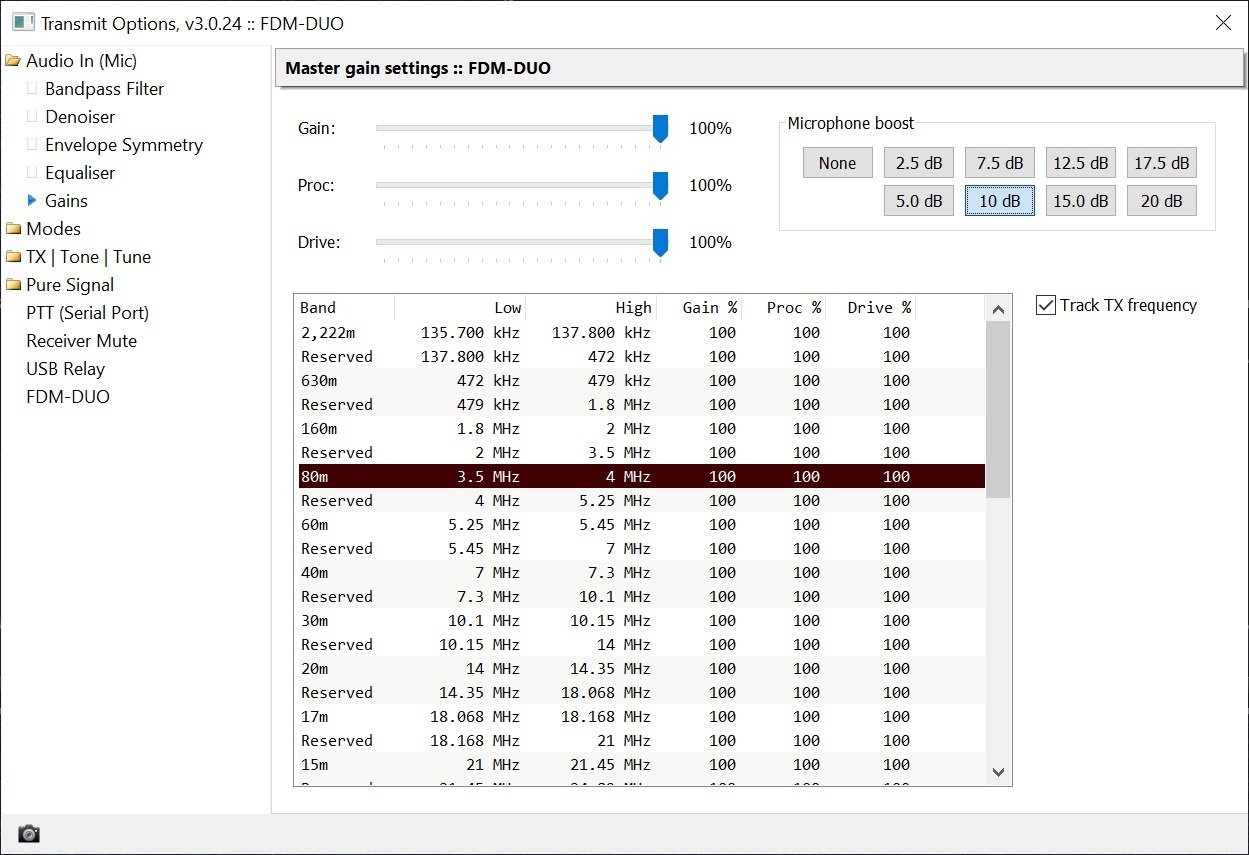This screenshot has width=1249, height=855.
Task: Open the FDM-DUO settings entry
Action: click(x=68, y=397)
